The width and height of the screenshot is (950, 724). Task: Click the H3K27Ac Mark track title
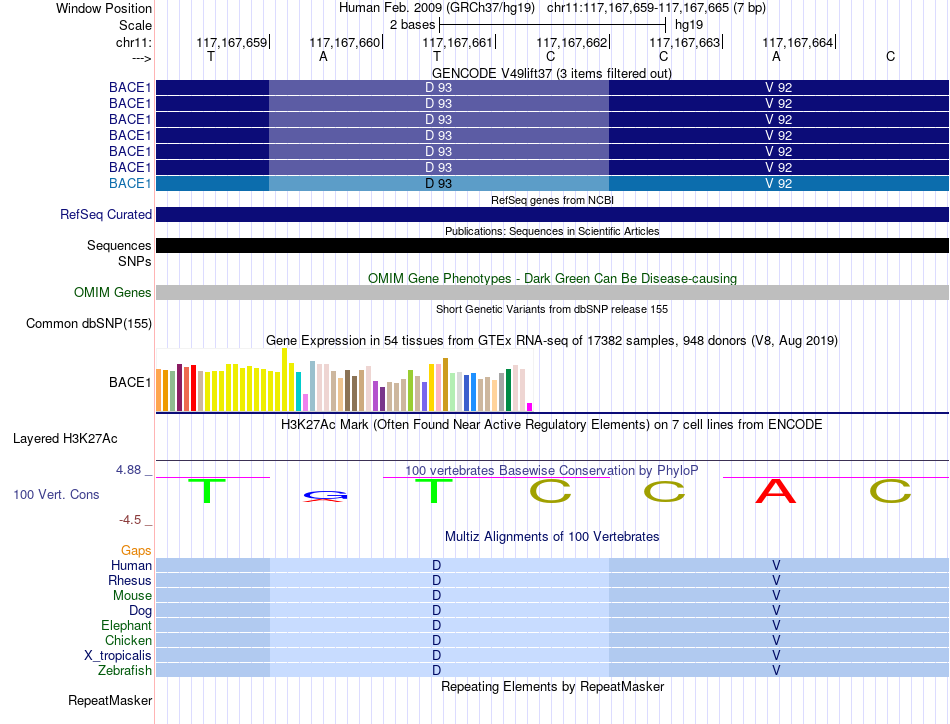click(552, 425)
